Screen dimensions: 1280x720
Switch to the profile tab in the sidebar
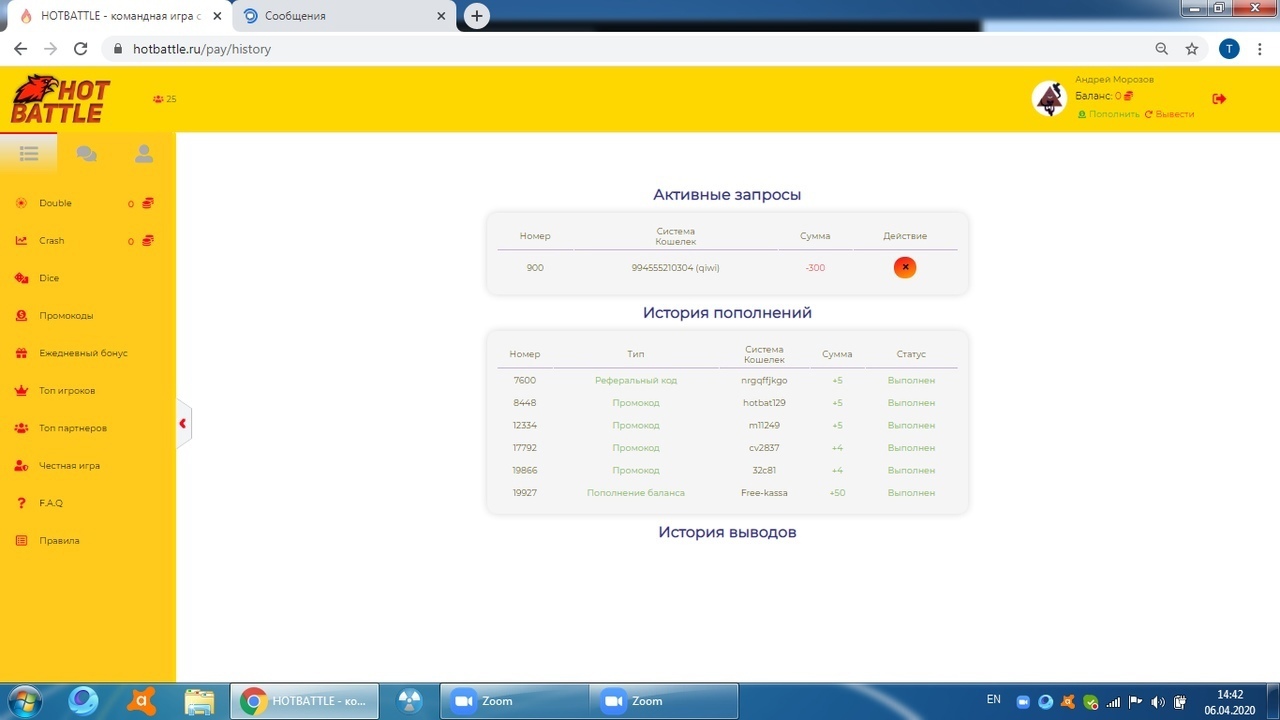144,154
